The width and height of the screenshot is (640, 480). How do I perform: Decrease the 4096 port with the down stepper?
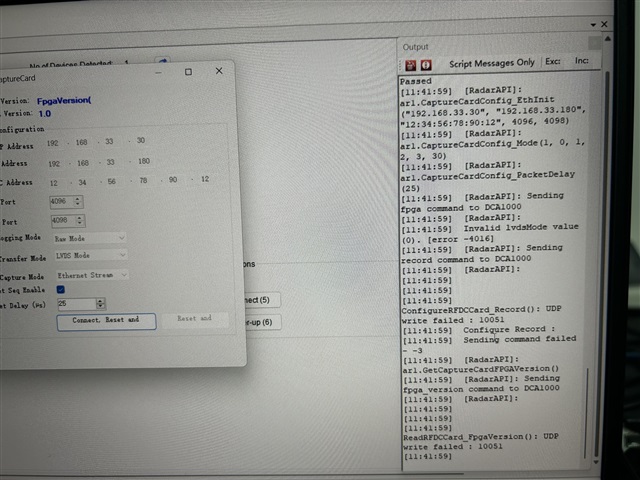point(78,204)
